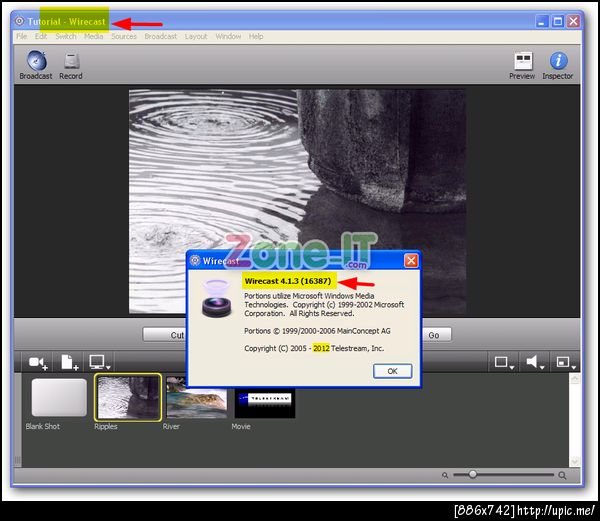Viewport: 600px width, 521px height.
Task: Click the Go button
Action: click(436, 335)
